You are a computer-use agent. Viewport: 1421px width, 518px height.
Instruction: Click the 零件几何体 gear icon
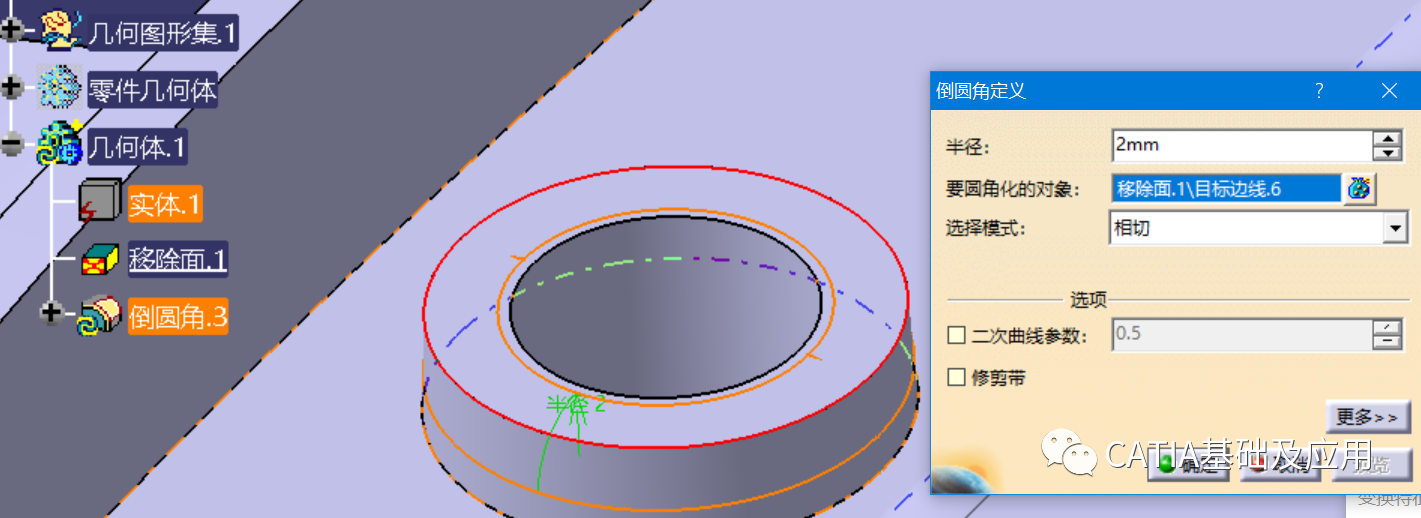(x=59, y=88)
